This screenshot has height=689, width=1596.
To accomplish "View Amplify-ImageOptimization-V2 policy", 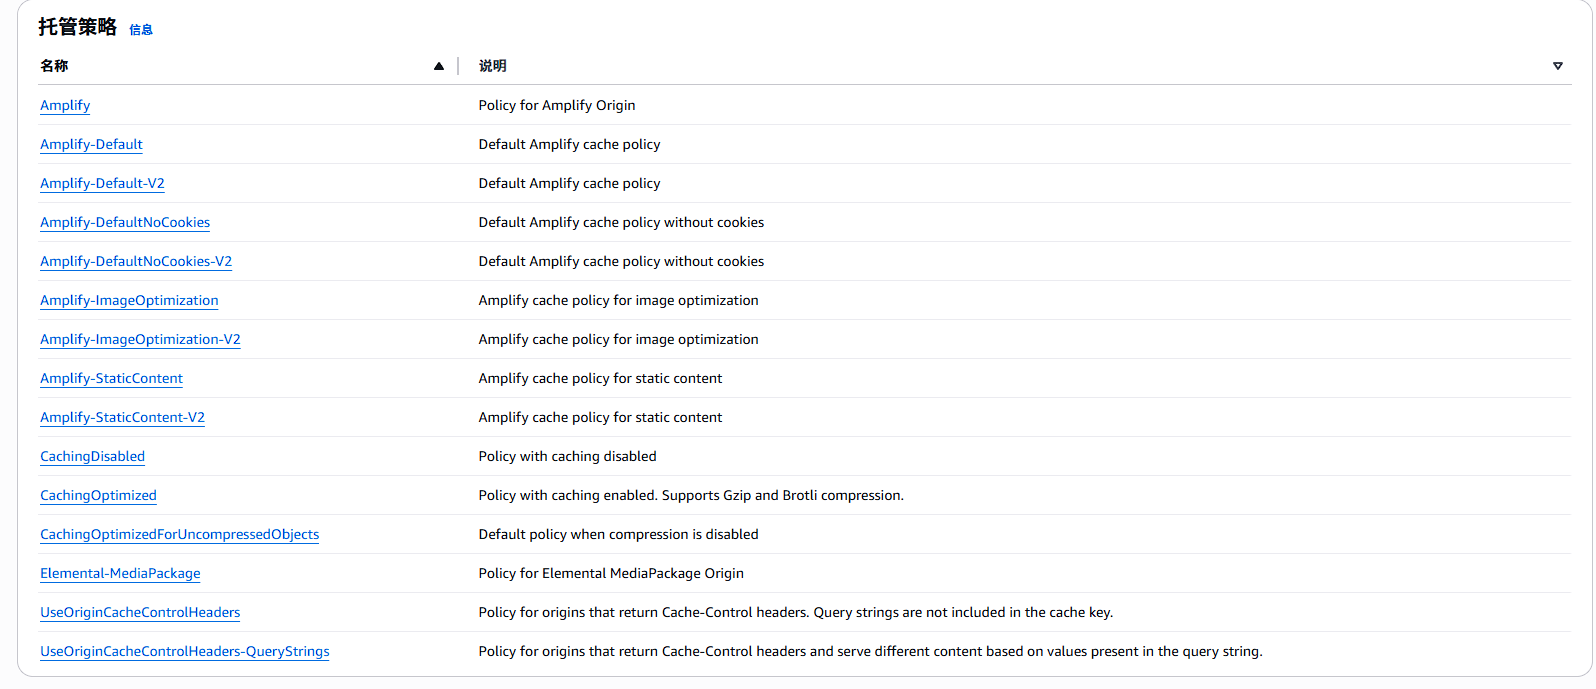I will pos(140,339).
